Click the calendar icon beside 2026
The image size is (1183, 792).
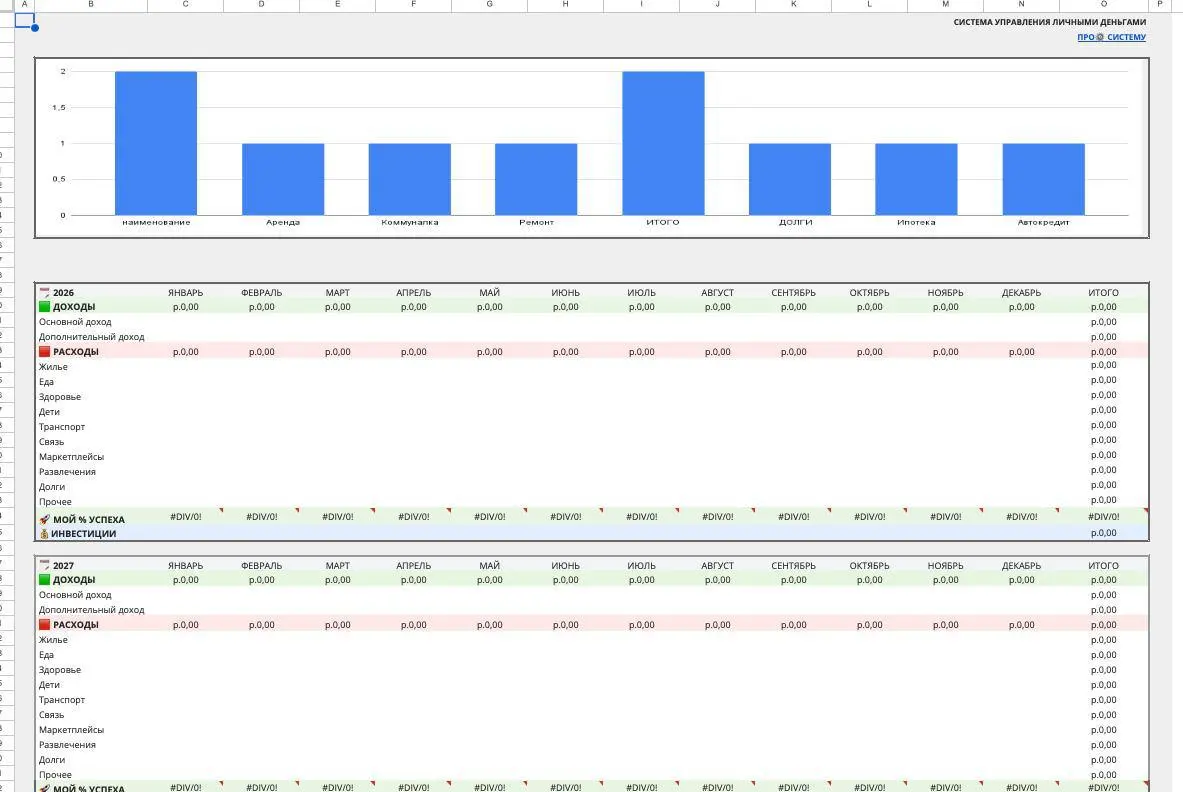click(x=45, y=292)
